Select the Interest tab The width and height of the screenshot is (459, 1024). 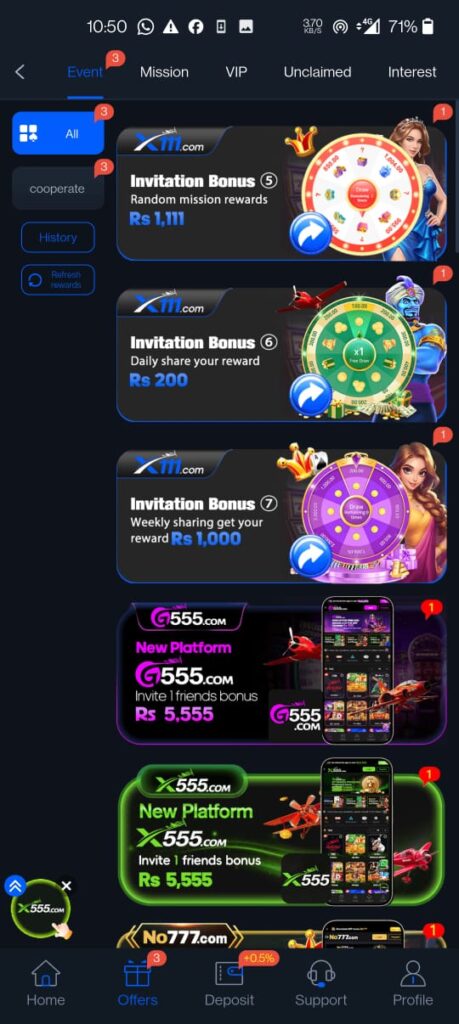[x=412, y=72]
